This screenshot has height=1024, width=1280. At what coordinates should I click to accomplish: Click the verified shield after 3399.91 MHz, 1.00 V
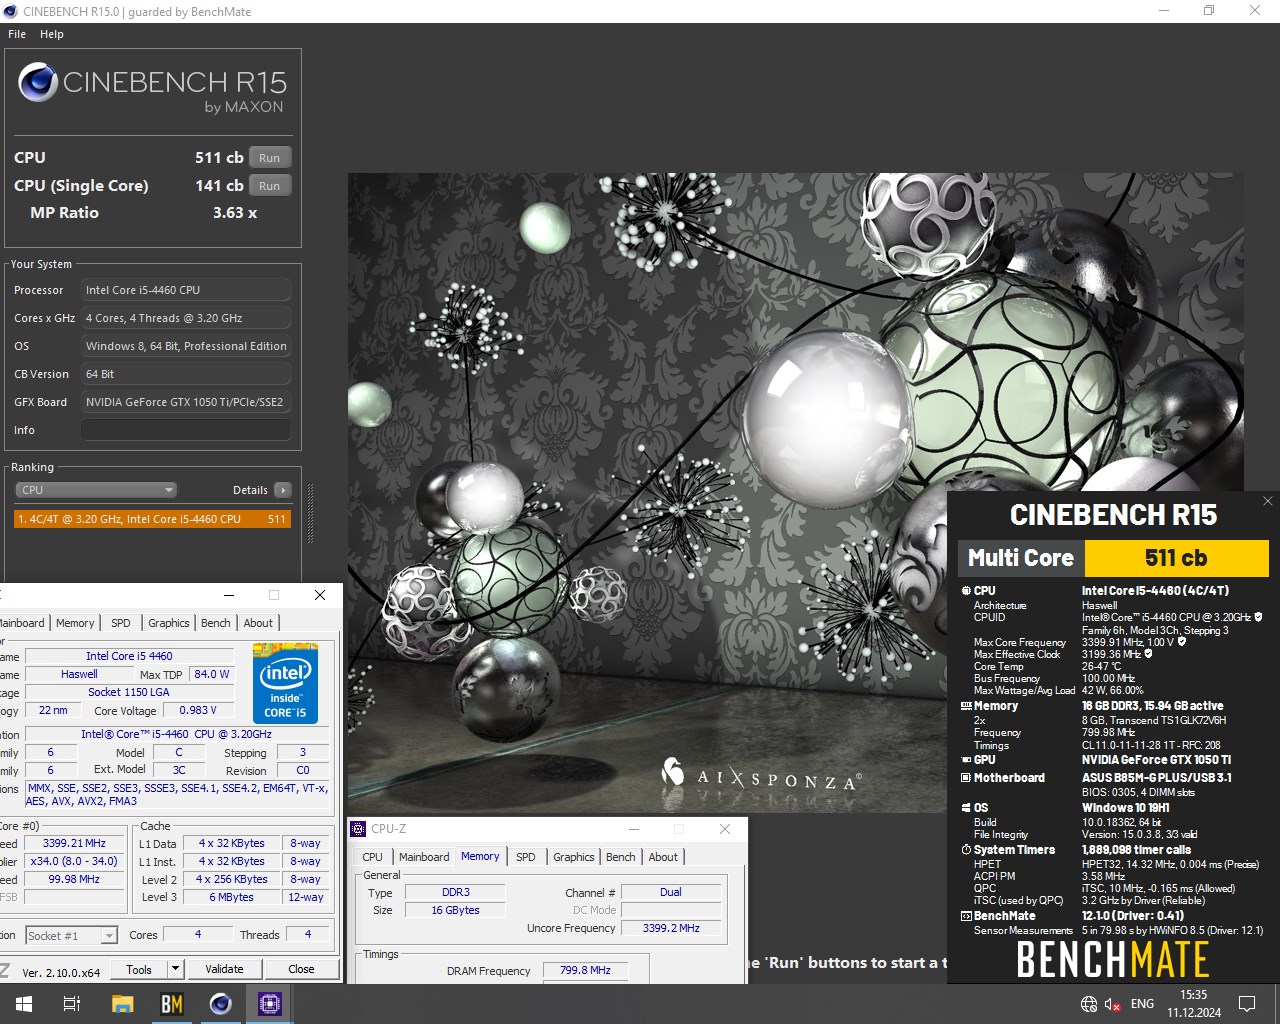point(1182,642)
